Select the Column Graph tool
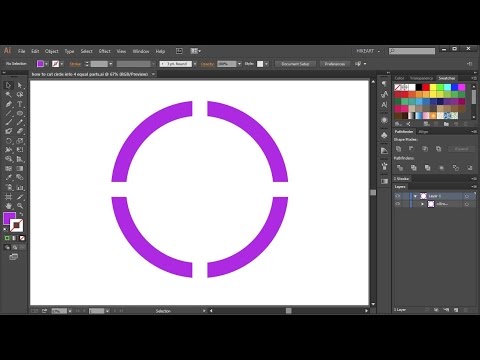 [x=20, y=187]
